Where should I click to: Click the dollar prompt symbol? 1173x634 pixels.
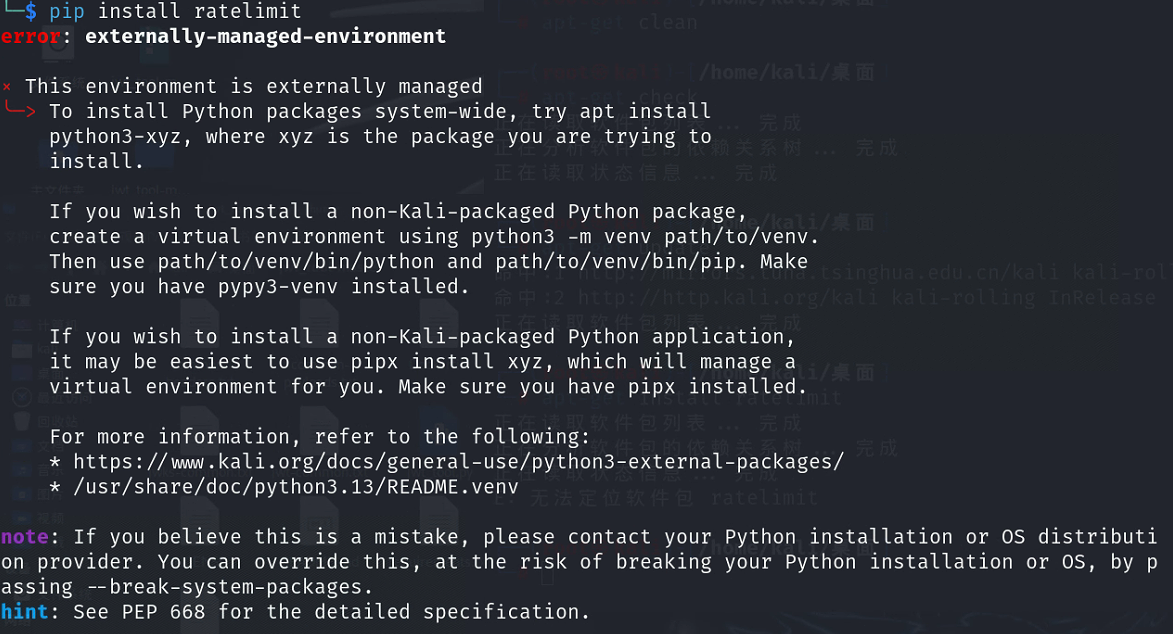(31, 12)
